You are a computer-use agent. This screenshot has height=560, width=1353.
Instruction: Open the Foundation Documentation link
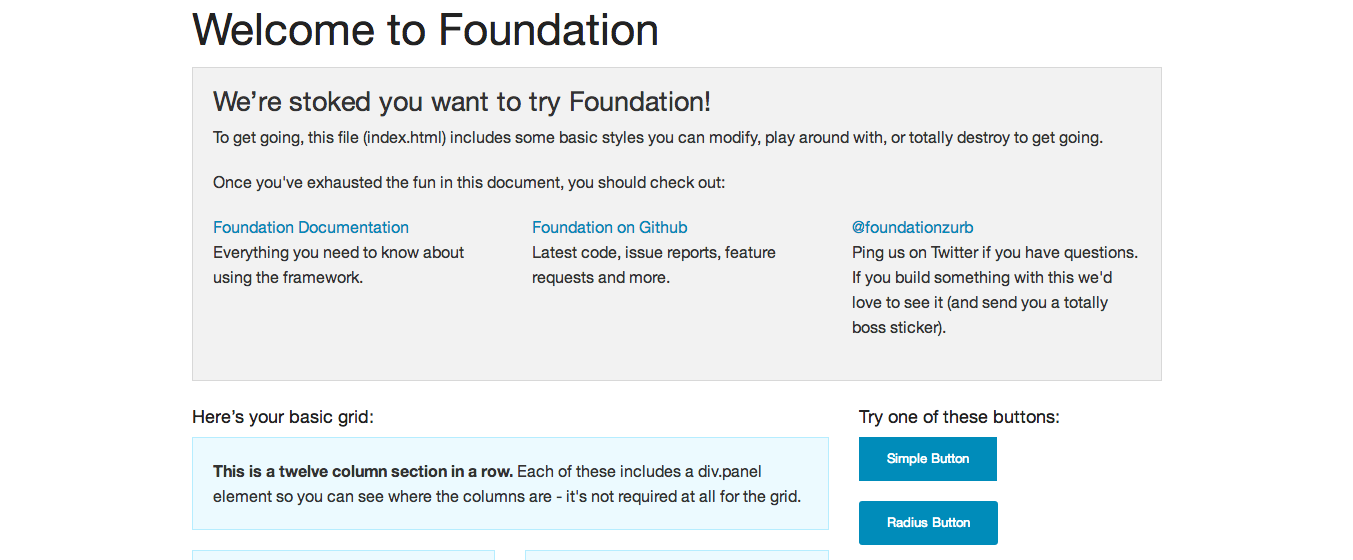(311, 228)
